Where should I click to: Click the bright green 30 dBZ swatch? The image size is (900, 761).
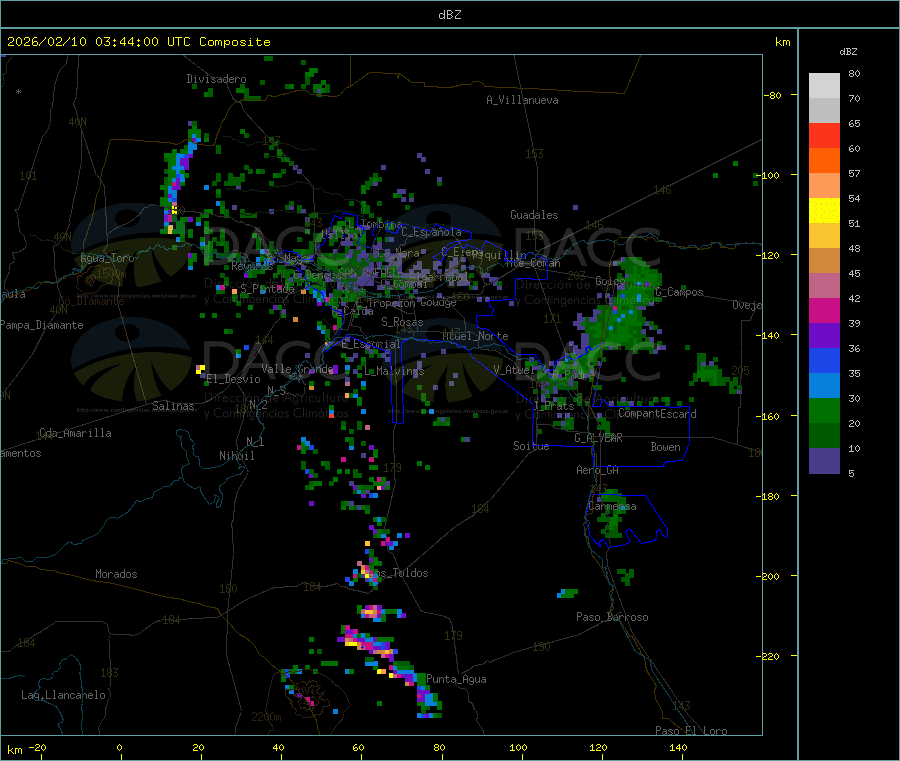tap(824, 410)
